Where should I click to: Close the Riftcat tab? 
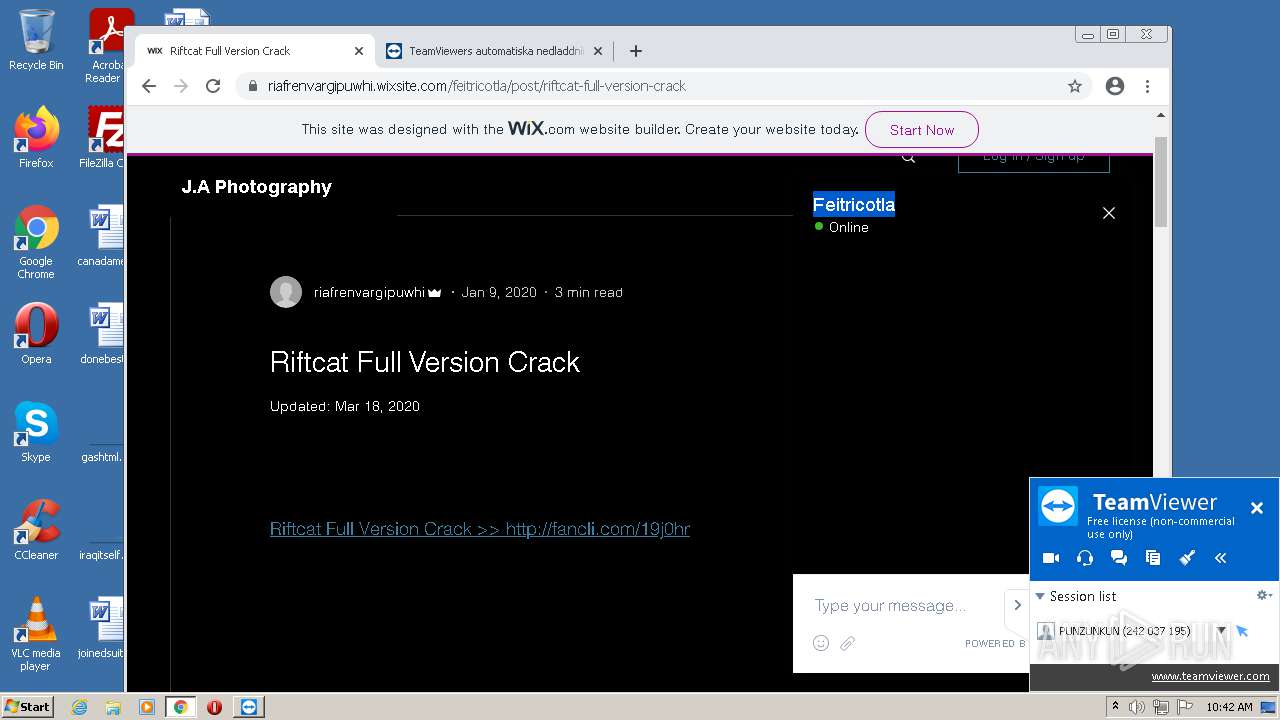(359, 51)
